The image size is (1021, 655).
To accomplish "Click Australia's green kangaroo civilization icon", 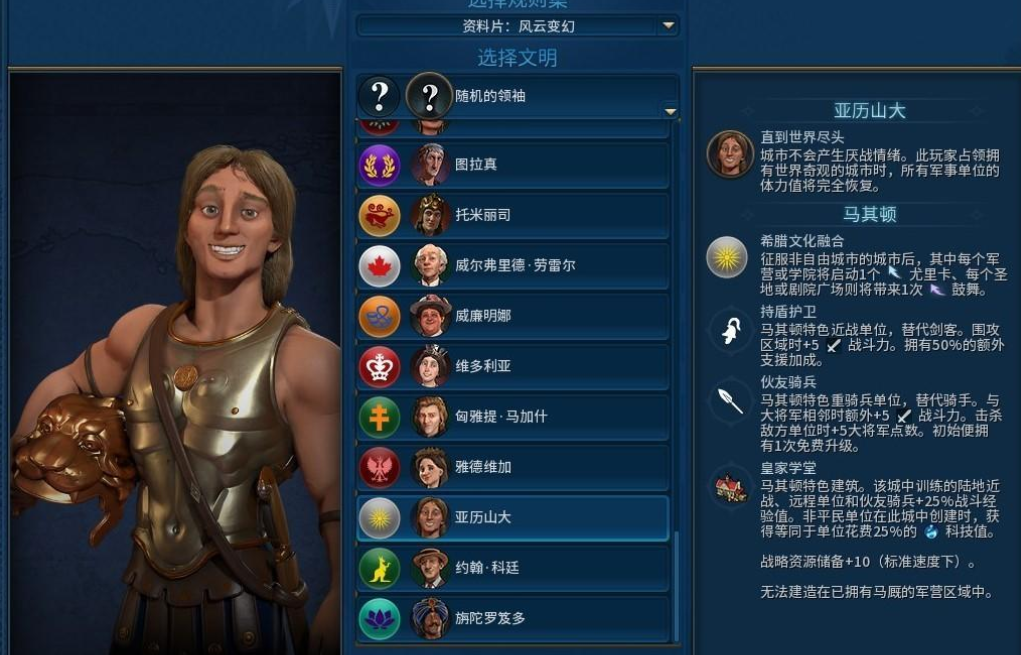I will pos(380,568).
